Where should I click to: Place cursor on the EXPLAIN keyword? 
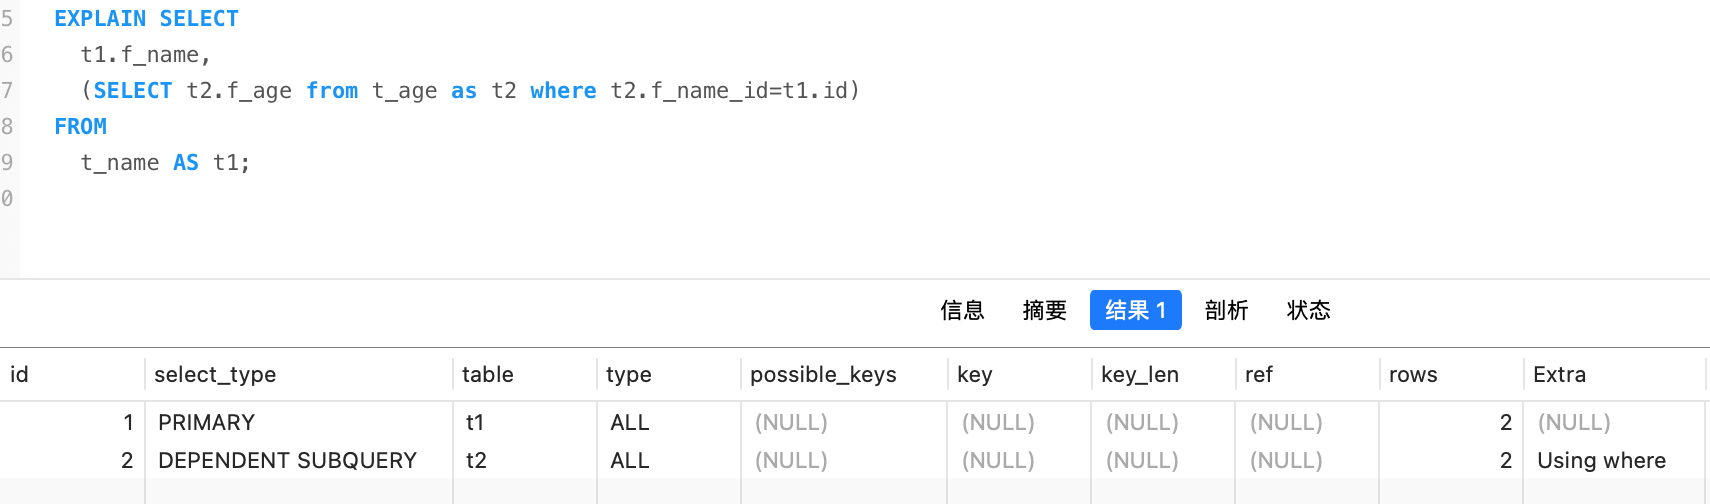pyautogui.click(x=100, y=19)
